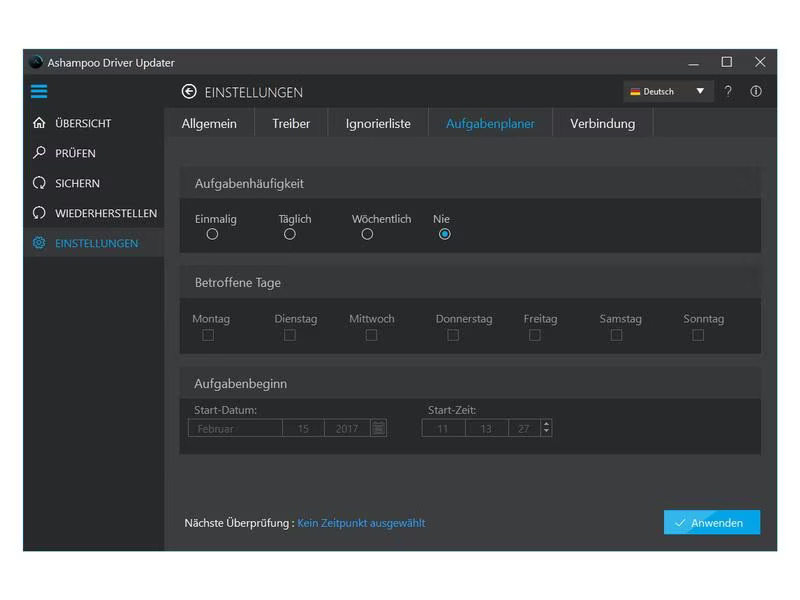Screen dimensions: 800x600
Task: Check the Donnerstag checkbox
Action: pos(453,335)
